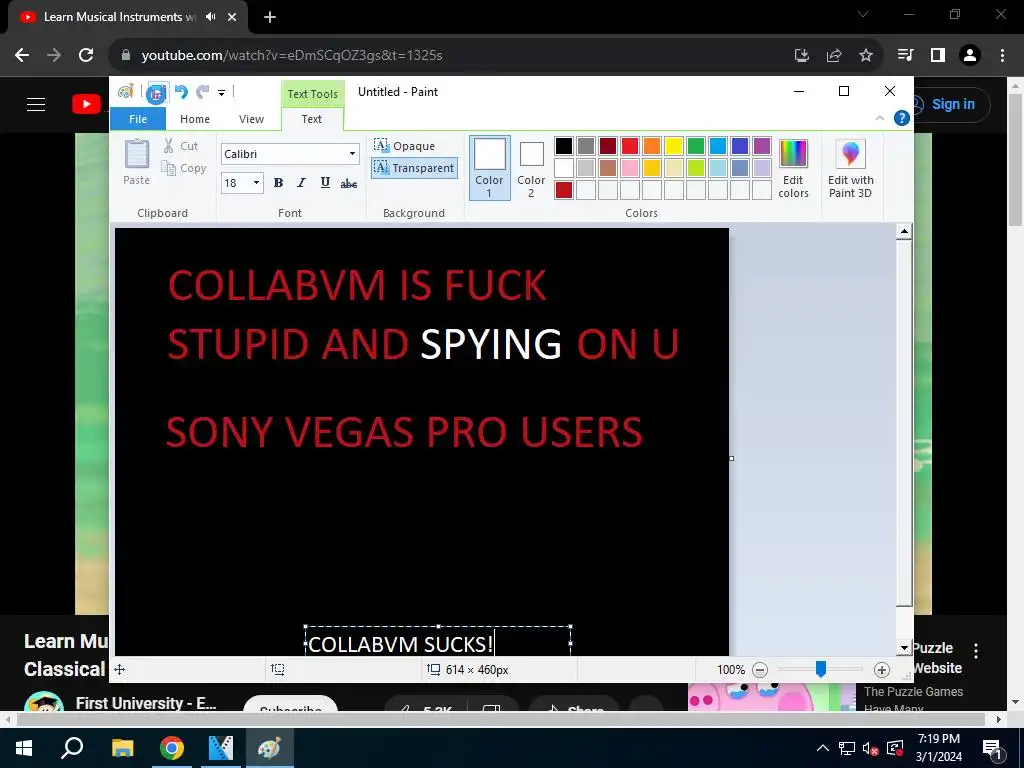Open more options dots beside Puzzle video

976,650
